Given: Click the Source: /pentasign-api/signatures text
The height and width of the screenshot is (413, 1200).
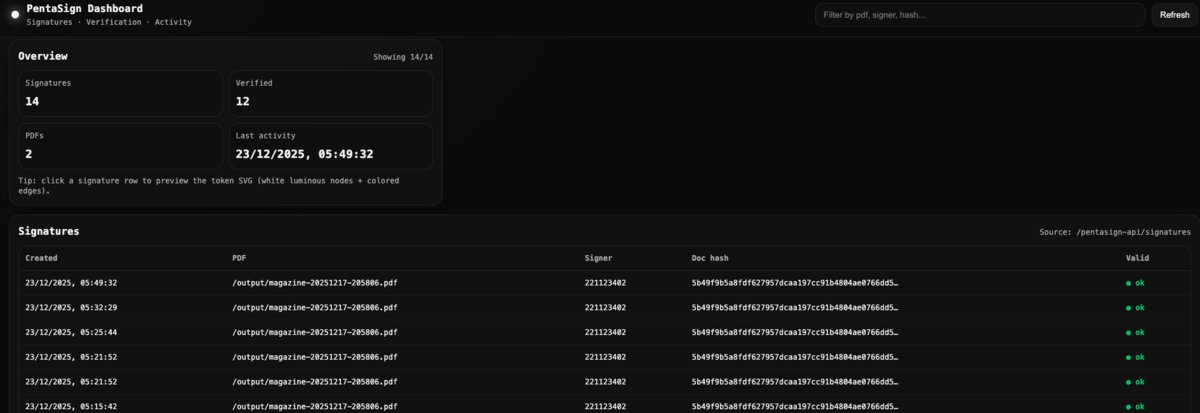Looking at the screenshot, I should click(1115, 232).
